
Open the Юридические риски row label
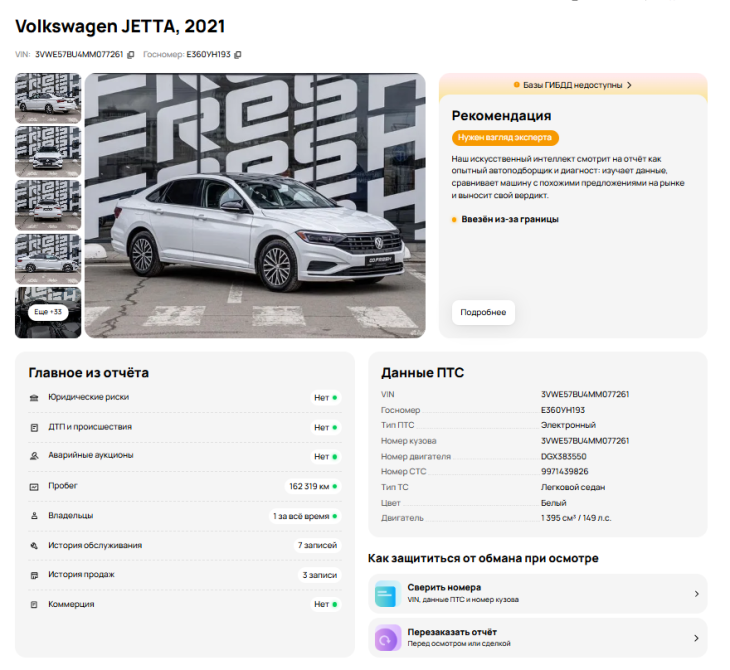[88, 397]
